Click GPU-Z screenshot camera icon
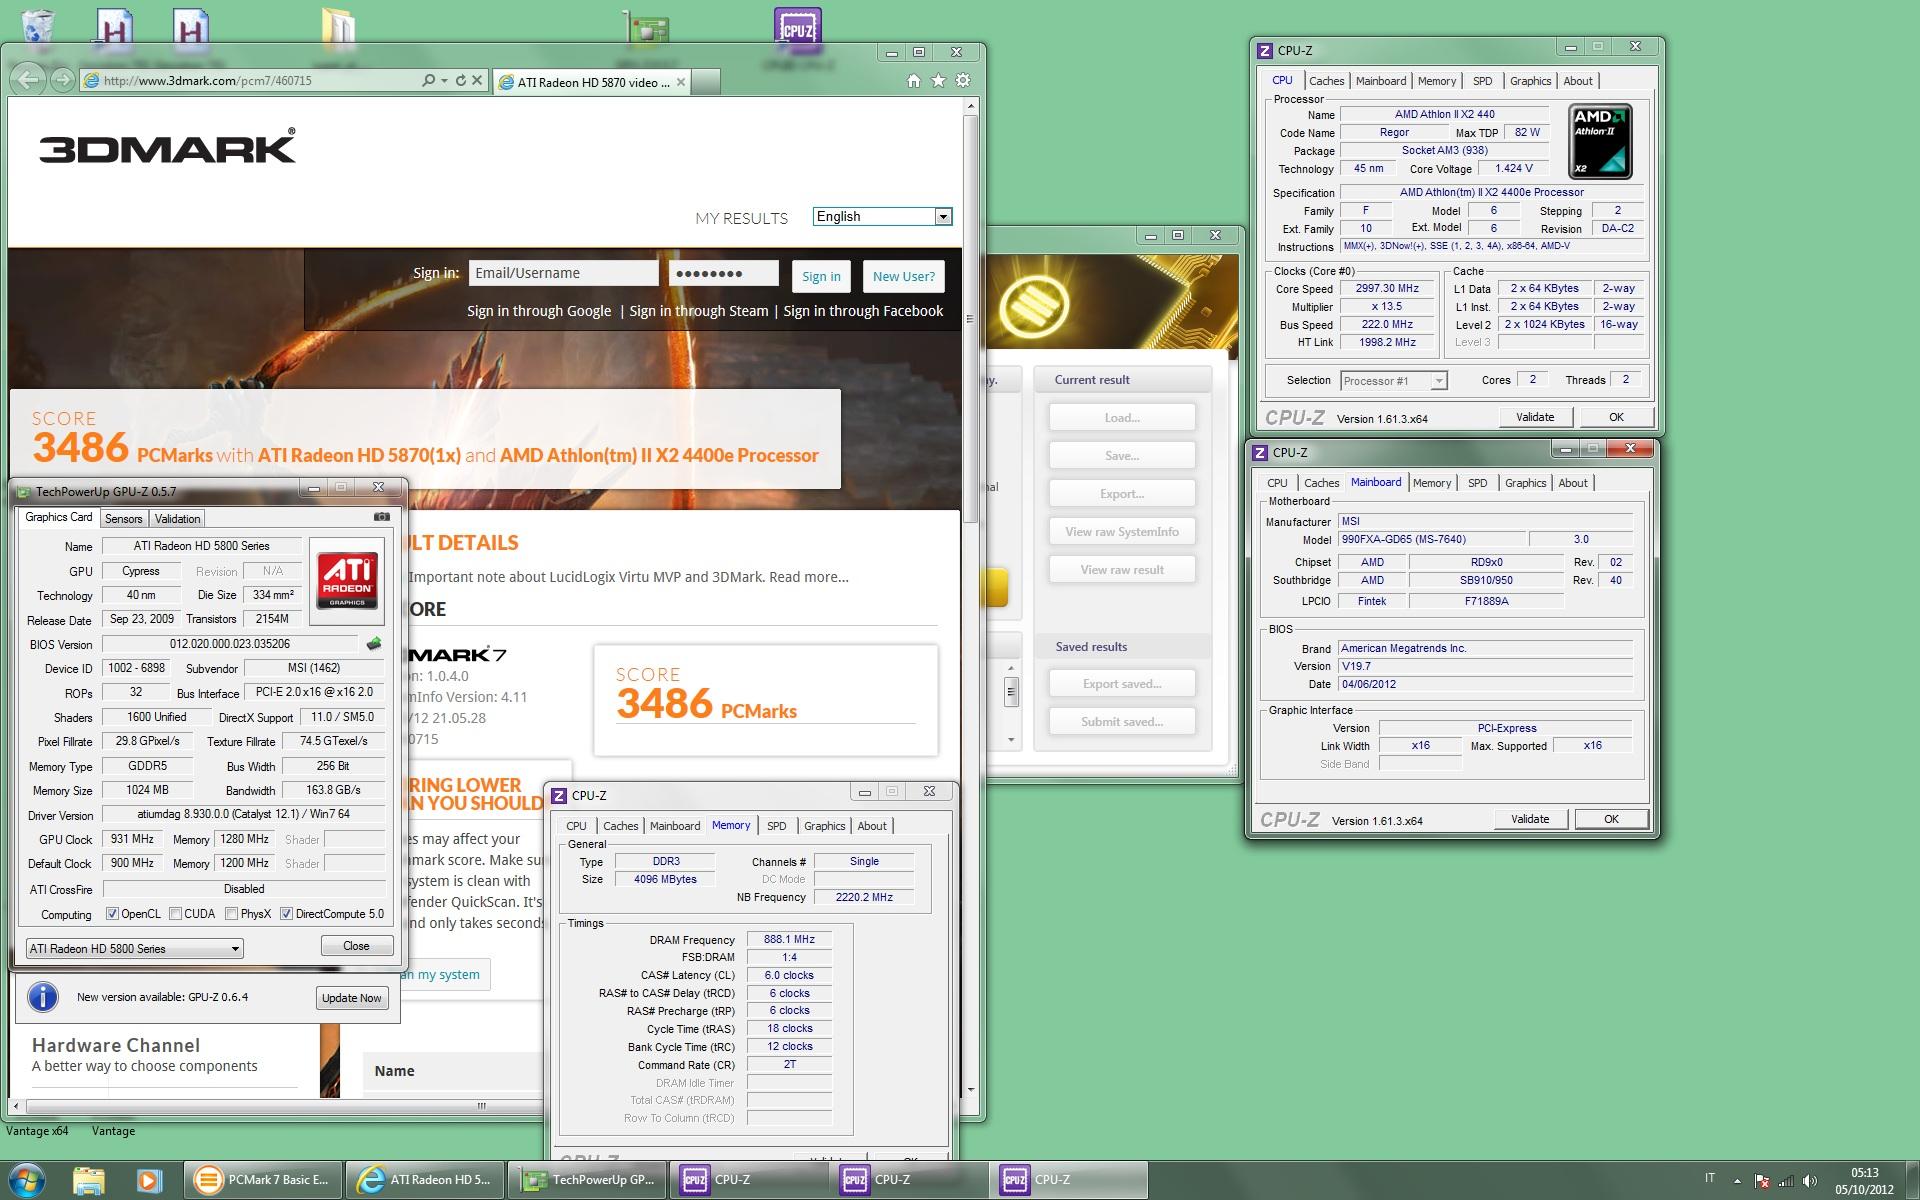This screenshot has width=1920, height=1200. (x=381, y=517)
